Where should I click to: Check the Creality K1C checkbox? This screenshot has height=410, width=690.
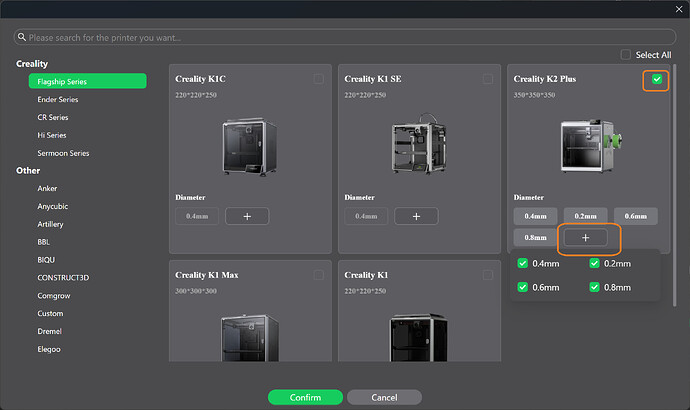pos(319,79)
